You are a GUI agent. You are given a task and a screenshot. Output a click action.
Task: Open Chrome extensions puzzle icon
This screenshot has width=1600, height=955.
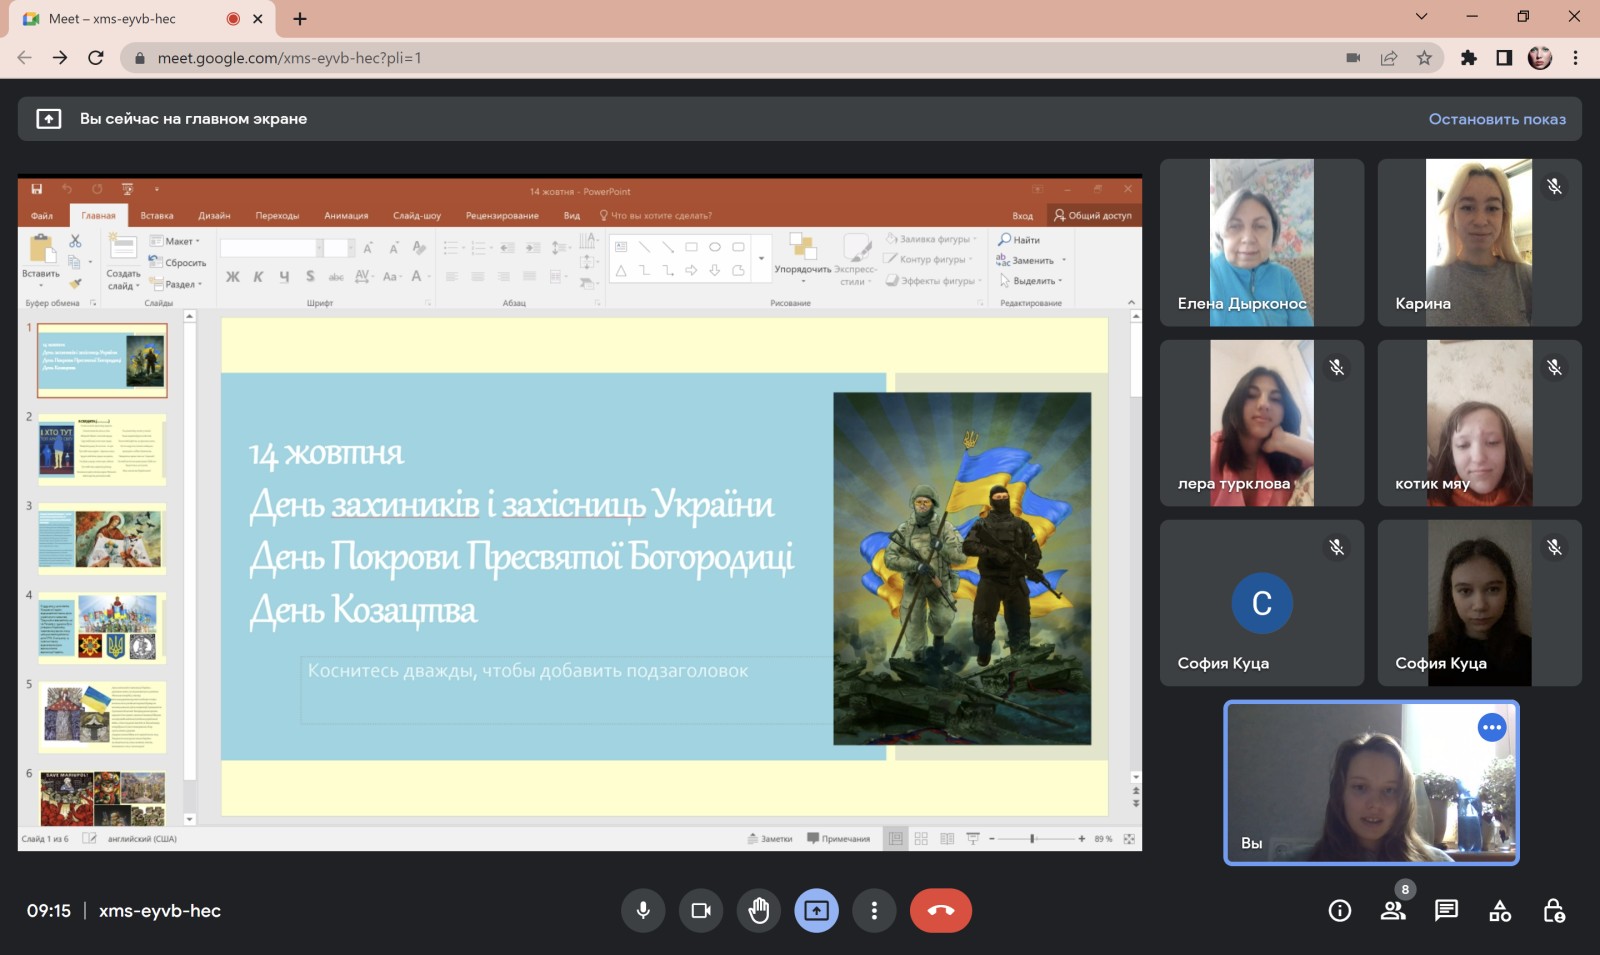(1468, 58)
